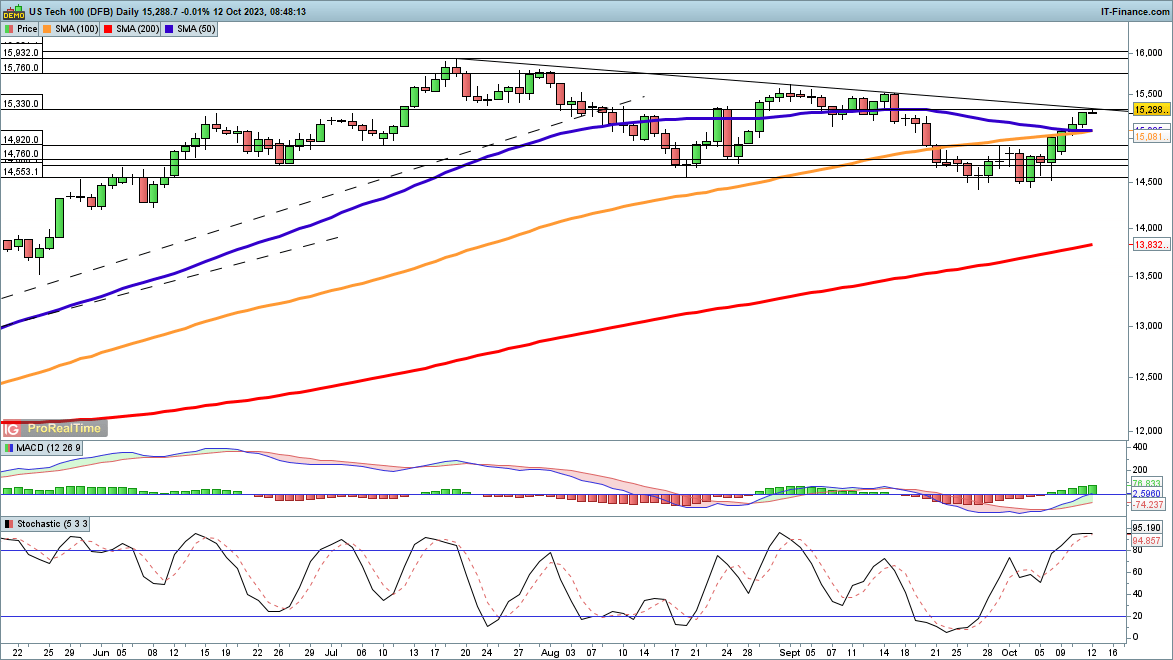Viewport: 1173px width, 660px height.
Task: Select the 14,553.1 horizontal line label
Action: 20,172
